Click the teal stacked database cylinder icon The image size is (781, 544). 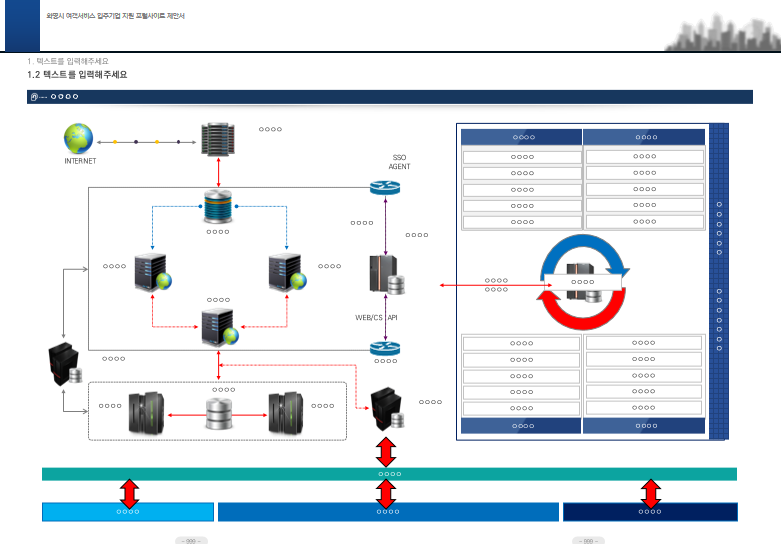tap(218, 206)
